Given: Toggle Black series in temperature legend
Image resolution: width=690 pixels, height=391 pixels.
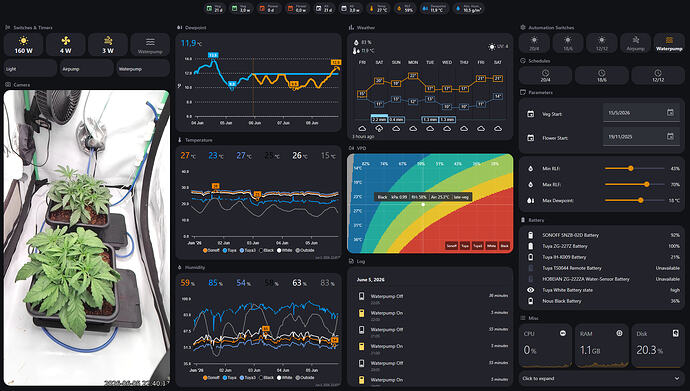Looking at the screenshot, I should click(266, 250).
